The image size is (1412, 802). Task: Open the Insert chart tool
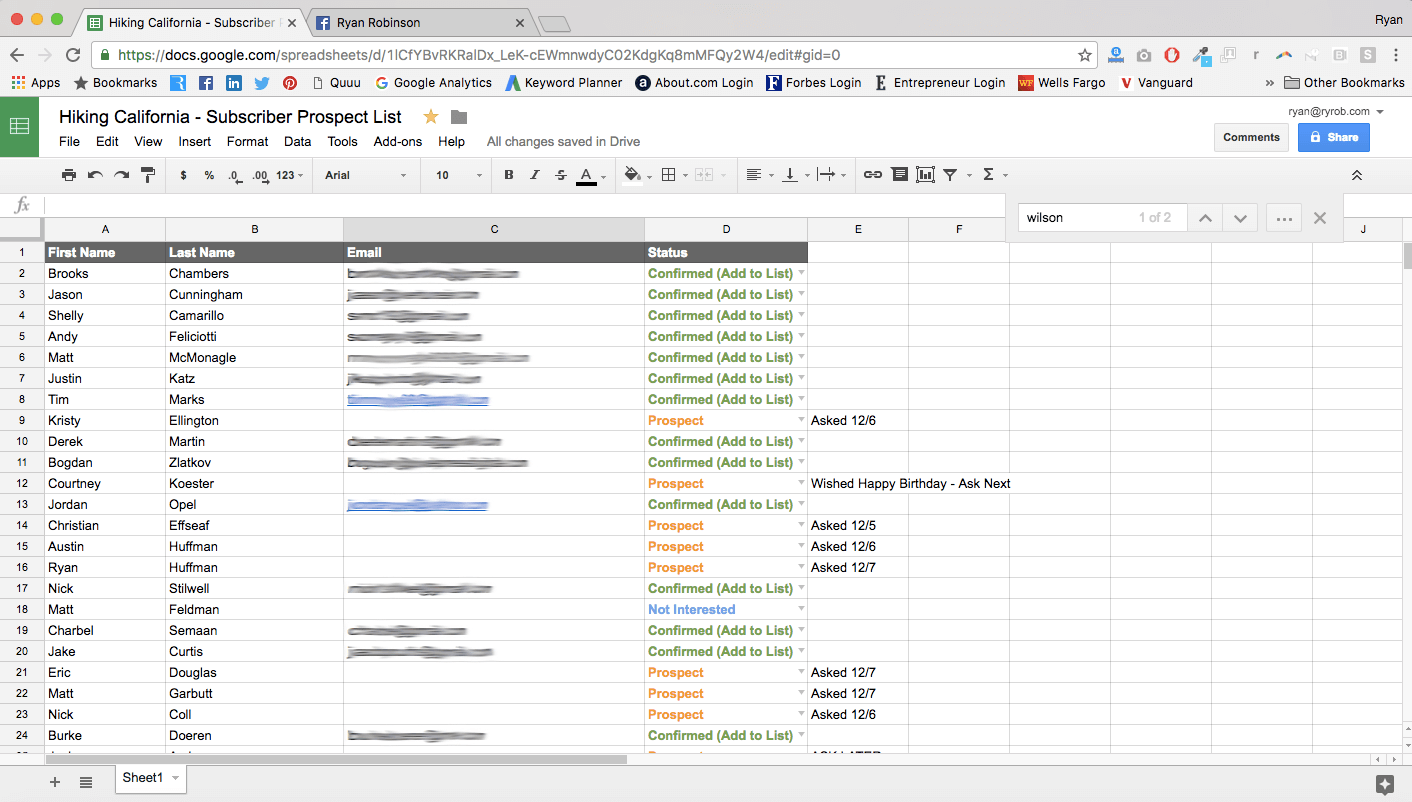coord(924,174)
